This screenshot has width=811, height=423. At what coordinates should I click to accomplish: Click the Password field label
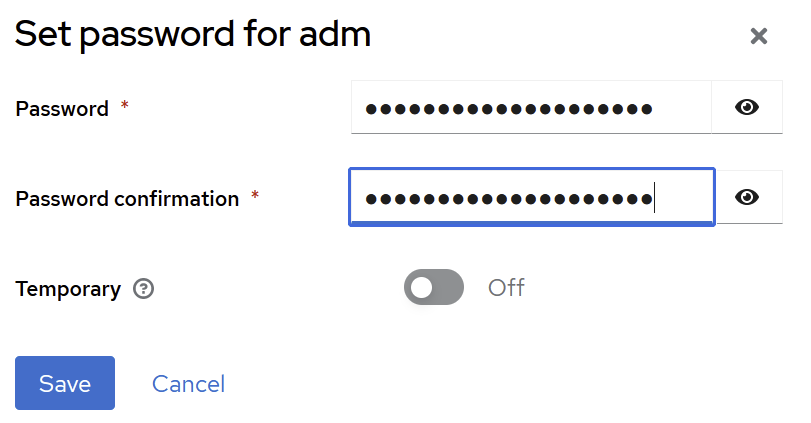pos(62,109)
